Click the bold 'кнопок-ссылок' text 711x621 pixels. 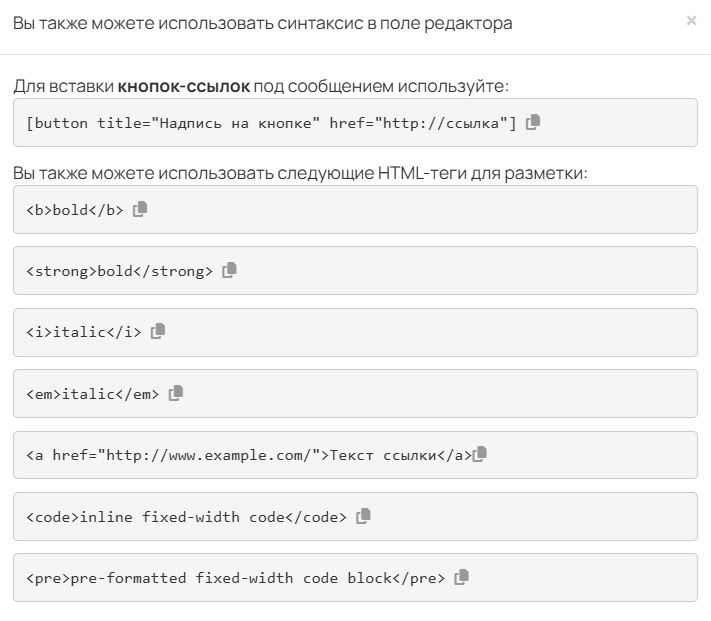[x=184, y=86]
